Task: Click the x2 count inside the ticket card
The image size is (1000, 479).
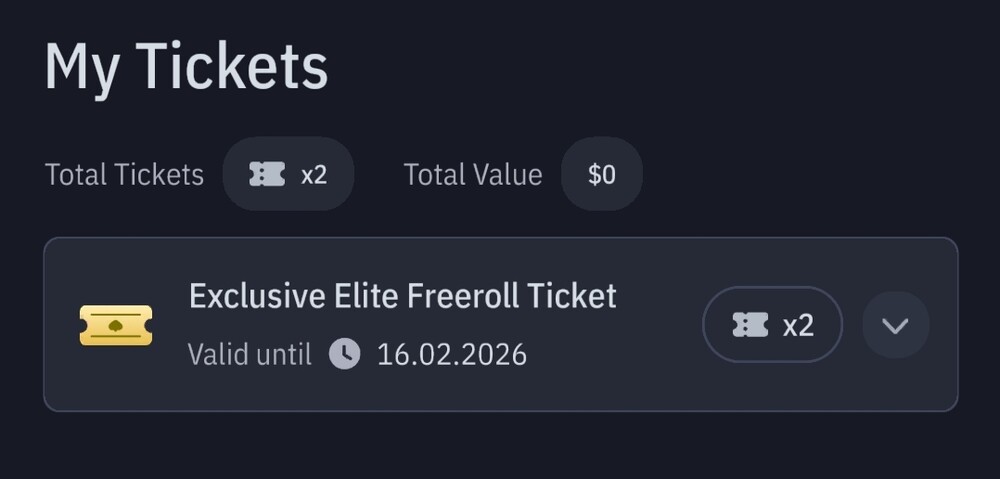Action: 798,325
